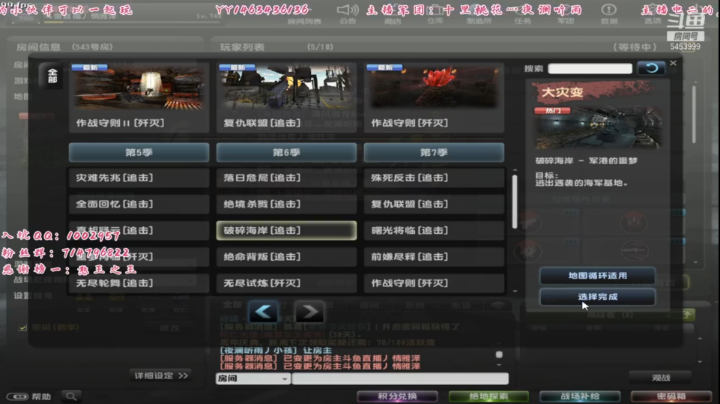Select the 第7季 season header

click(434, 152)
